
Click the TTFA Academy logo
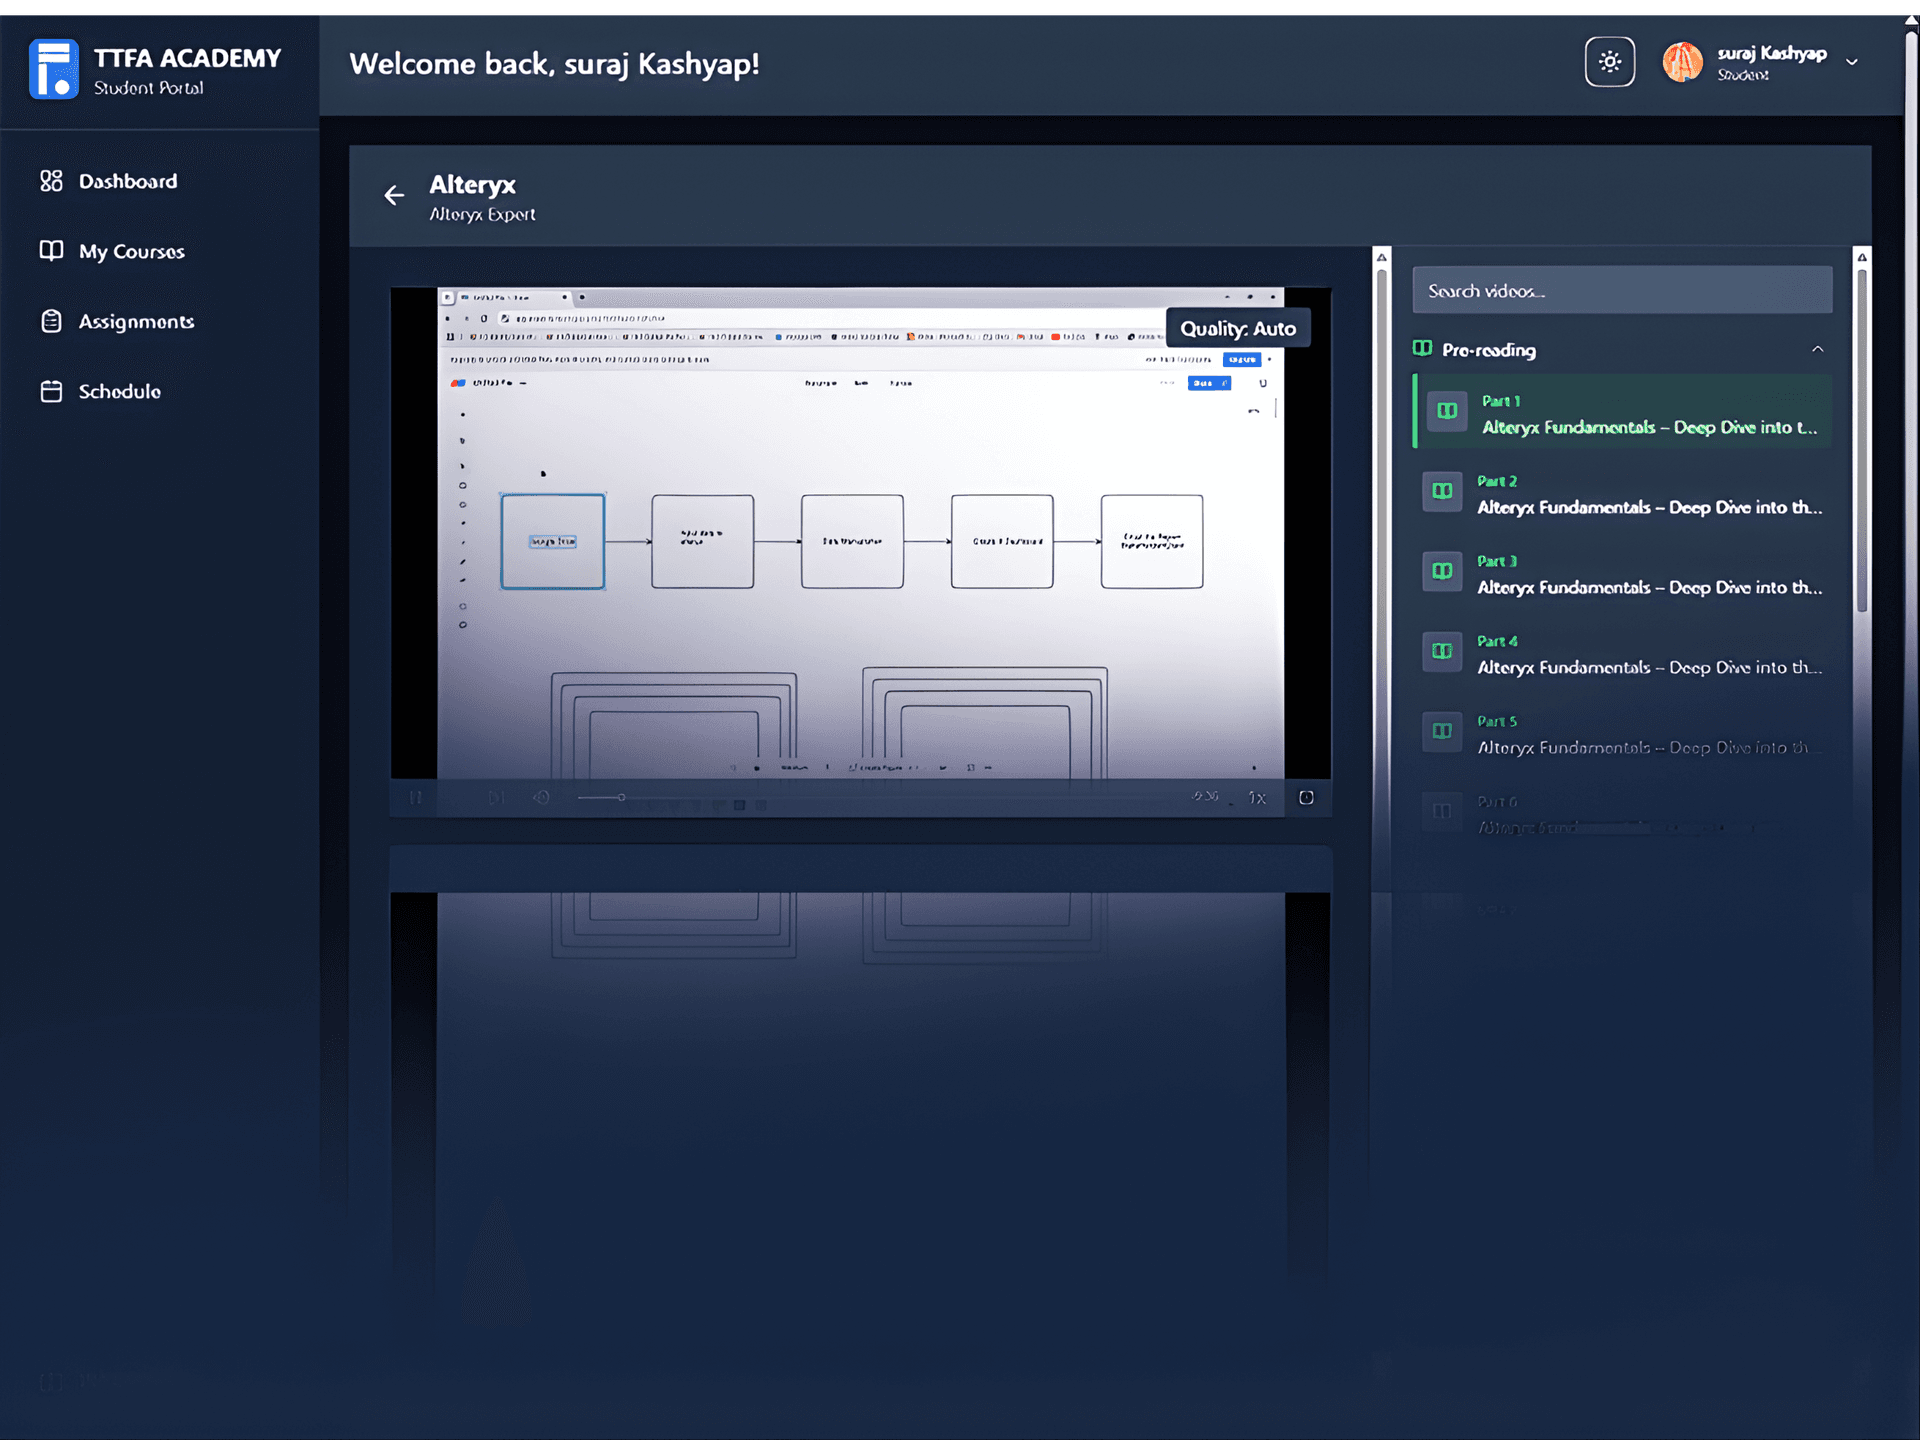55,68
